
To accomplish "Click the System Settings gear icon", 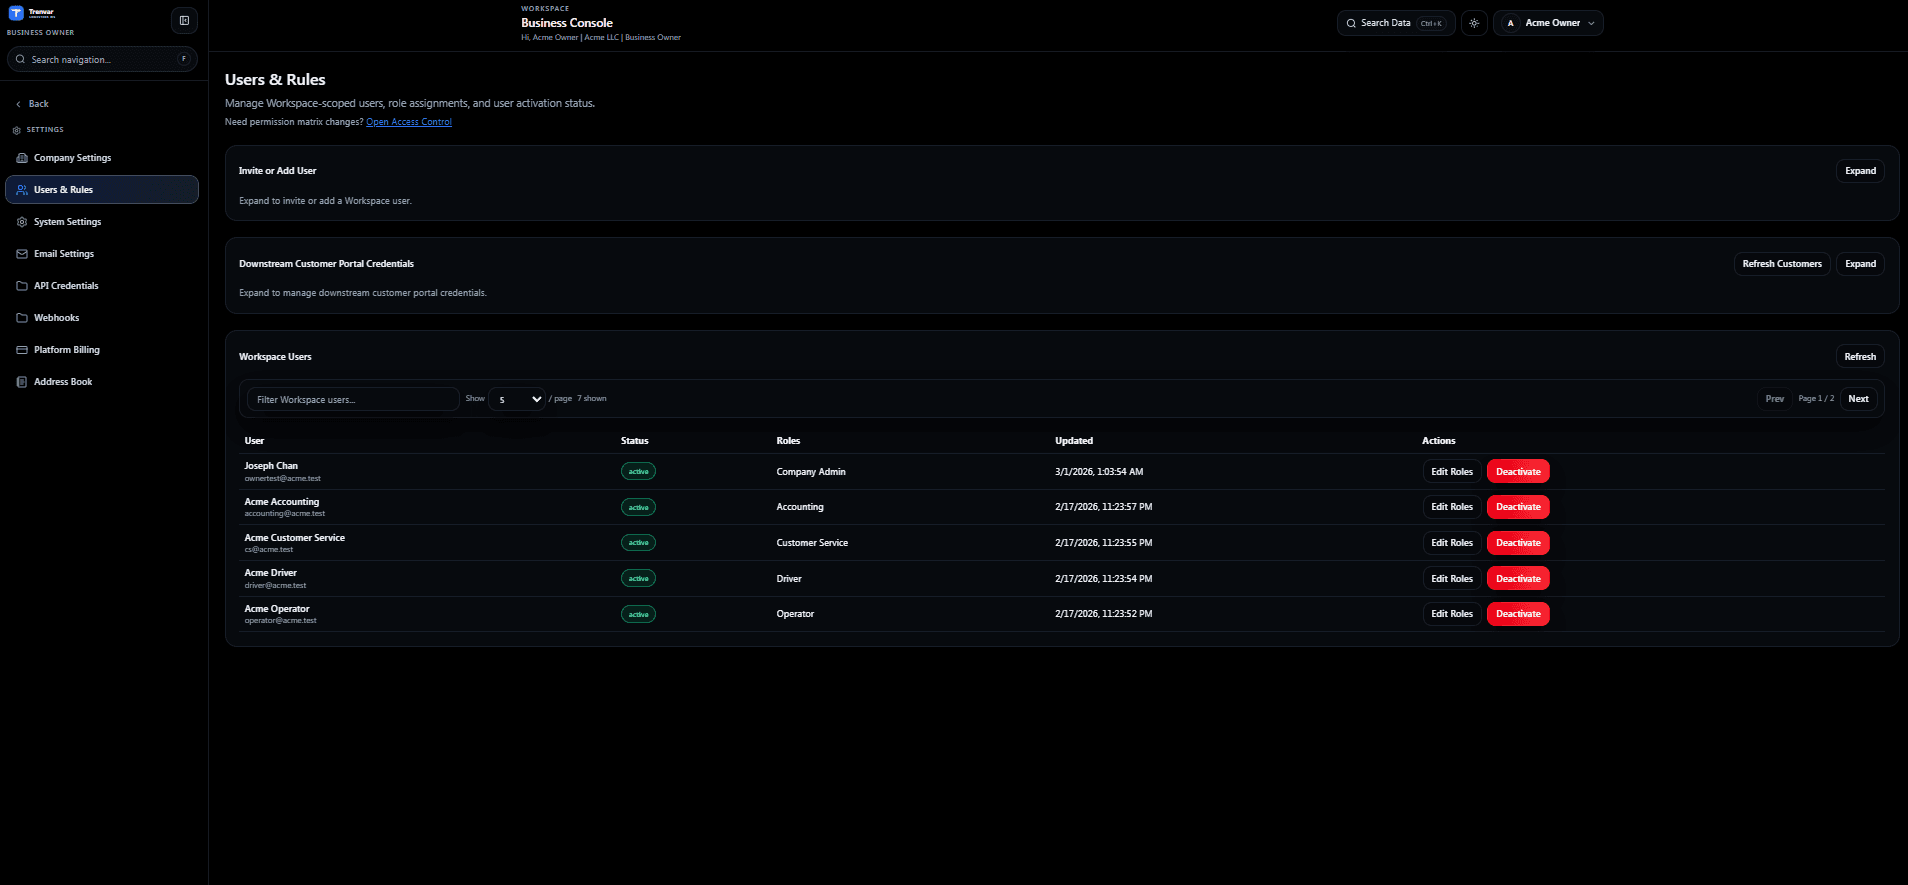I will coord(22,222).
